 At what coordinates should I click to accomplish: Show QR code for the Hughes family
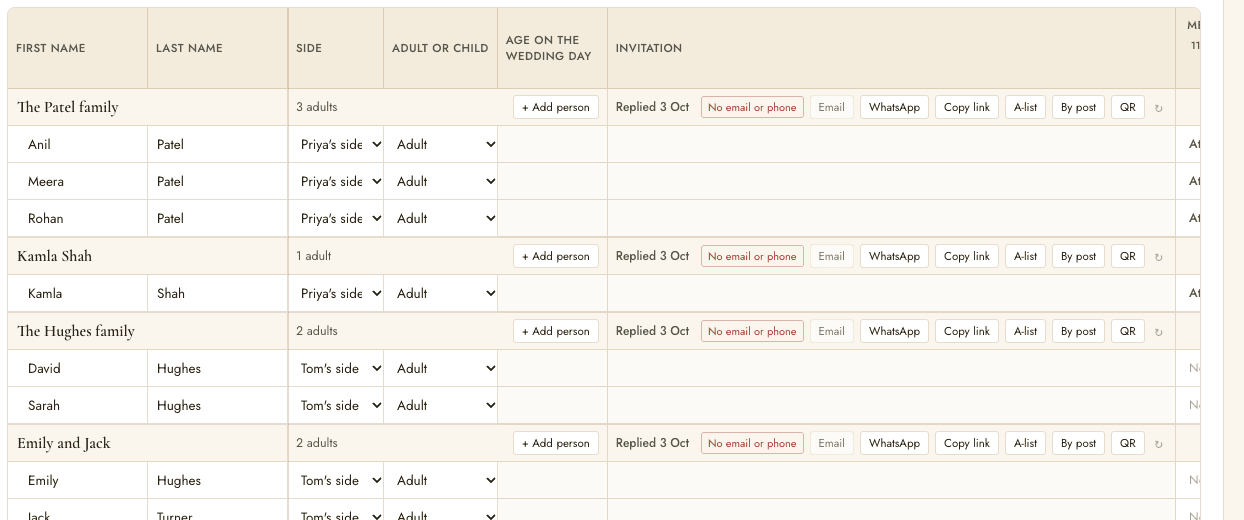[x=1128, y=331]
